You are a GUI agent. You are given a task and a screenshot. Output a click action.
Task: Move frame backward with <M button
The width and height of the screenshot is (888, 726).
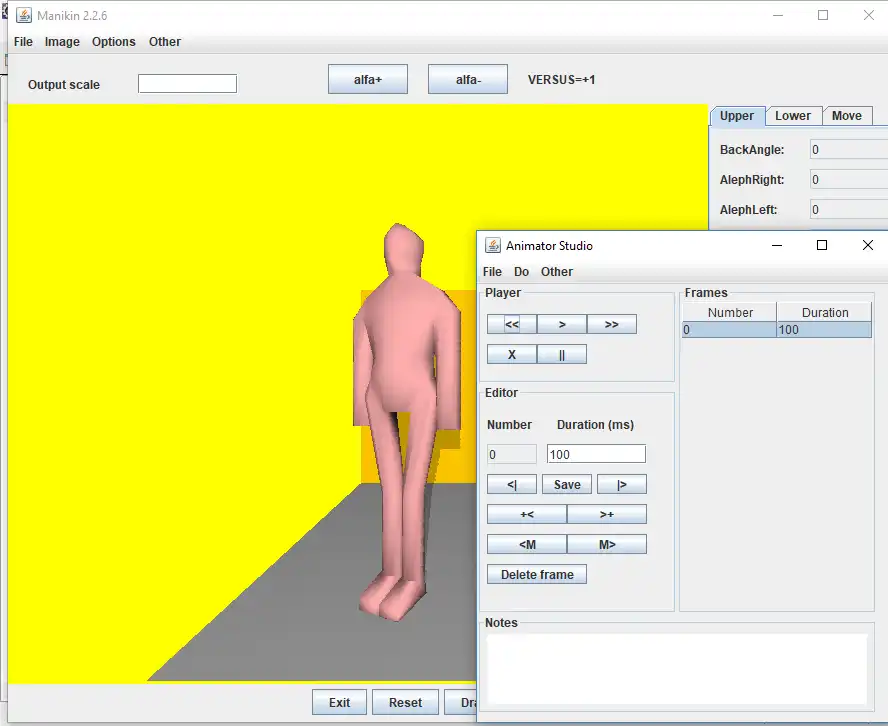point(527,544)
